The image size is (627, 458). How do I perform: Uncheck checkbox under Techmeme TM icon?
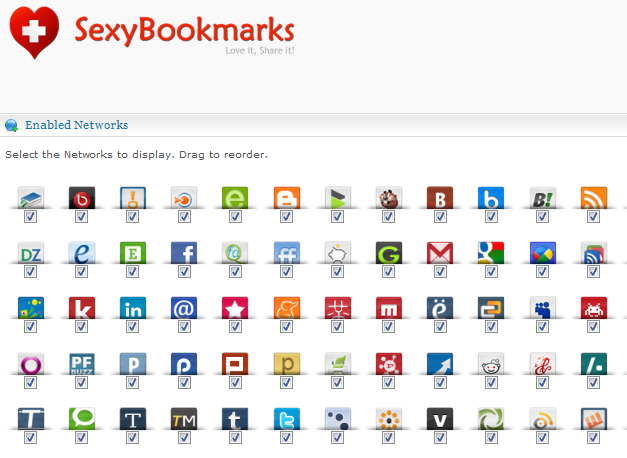184,438
